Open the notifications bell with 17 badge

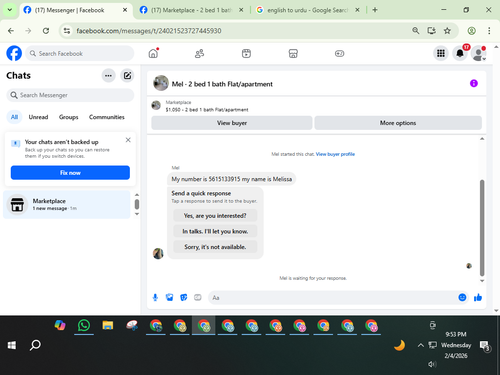(x=460, y=53)
